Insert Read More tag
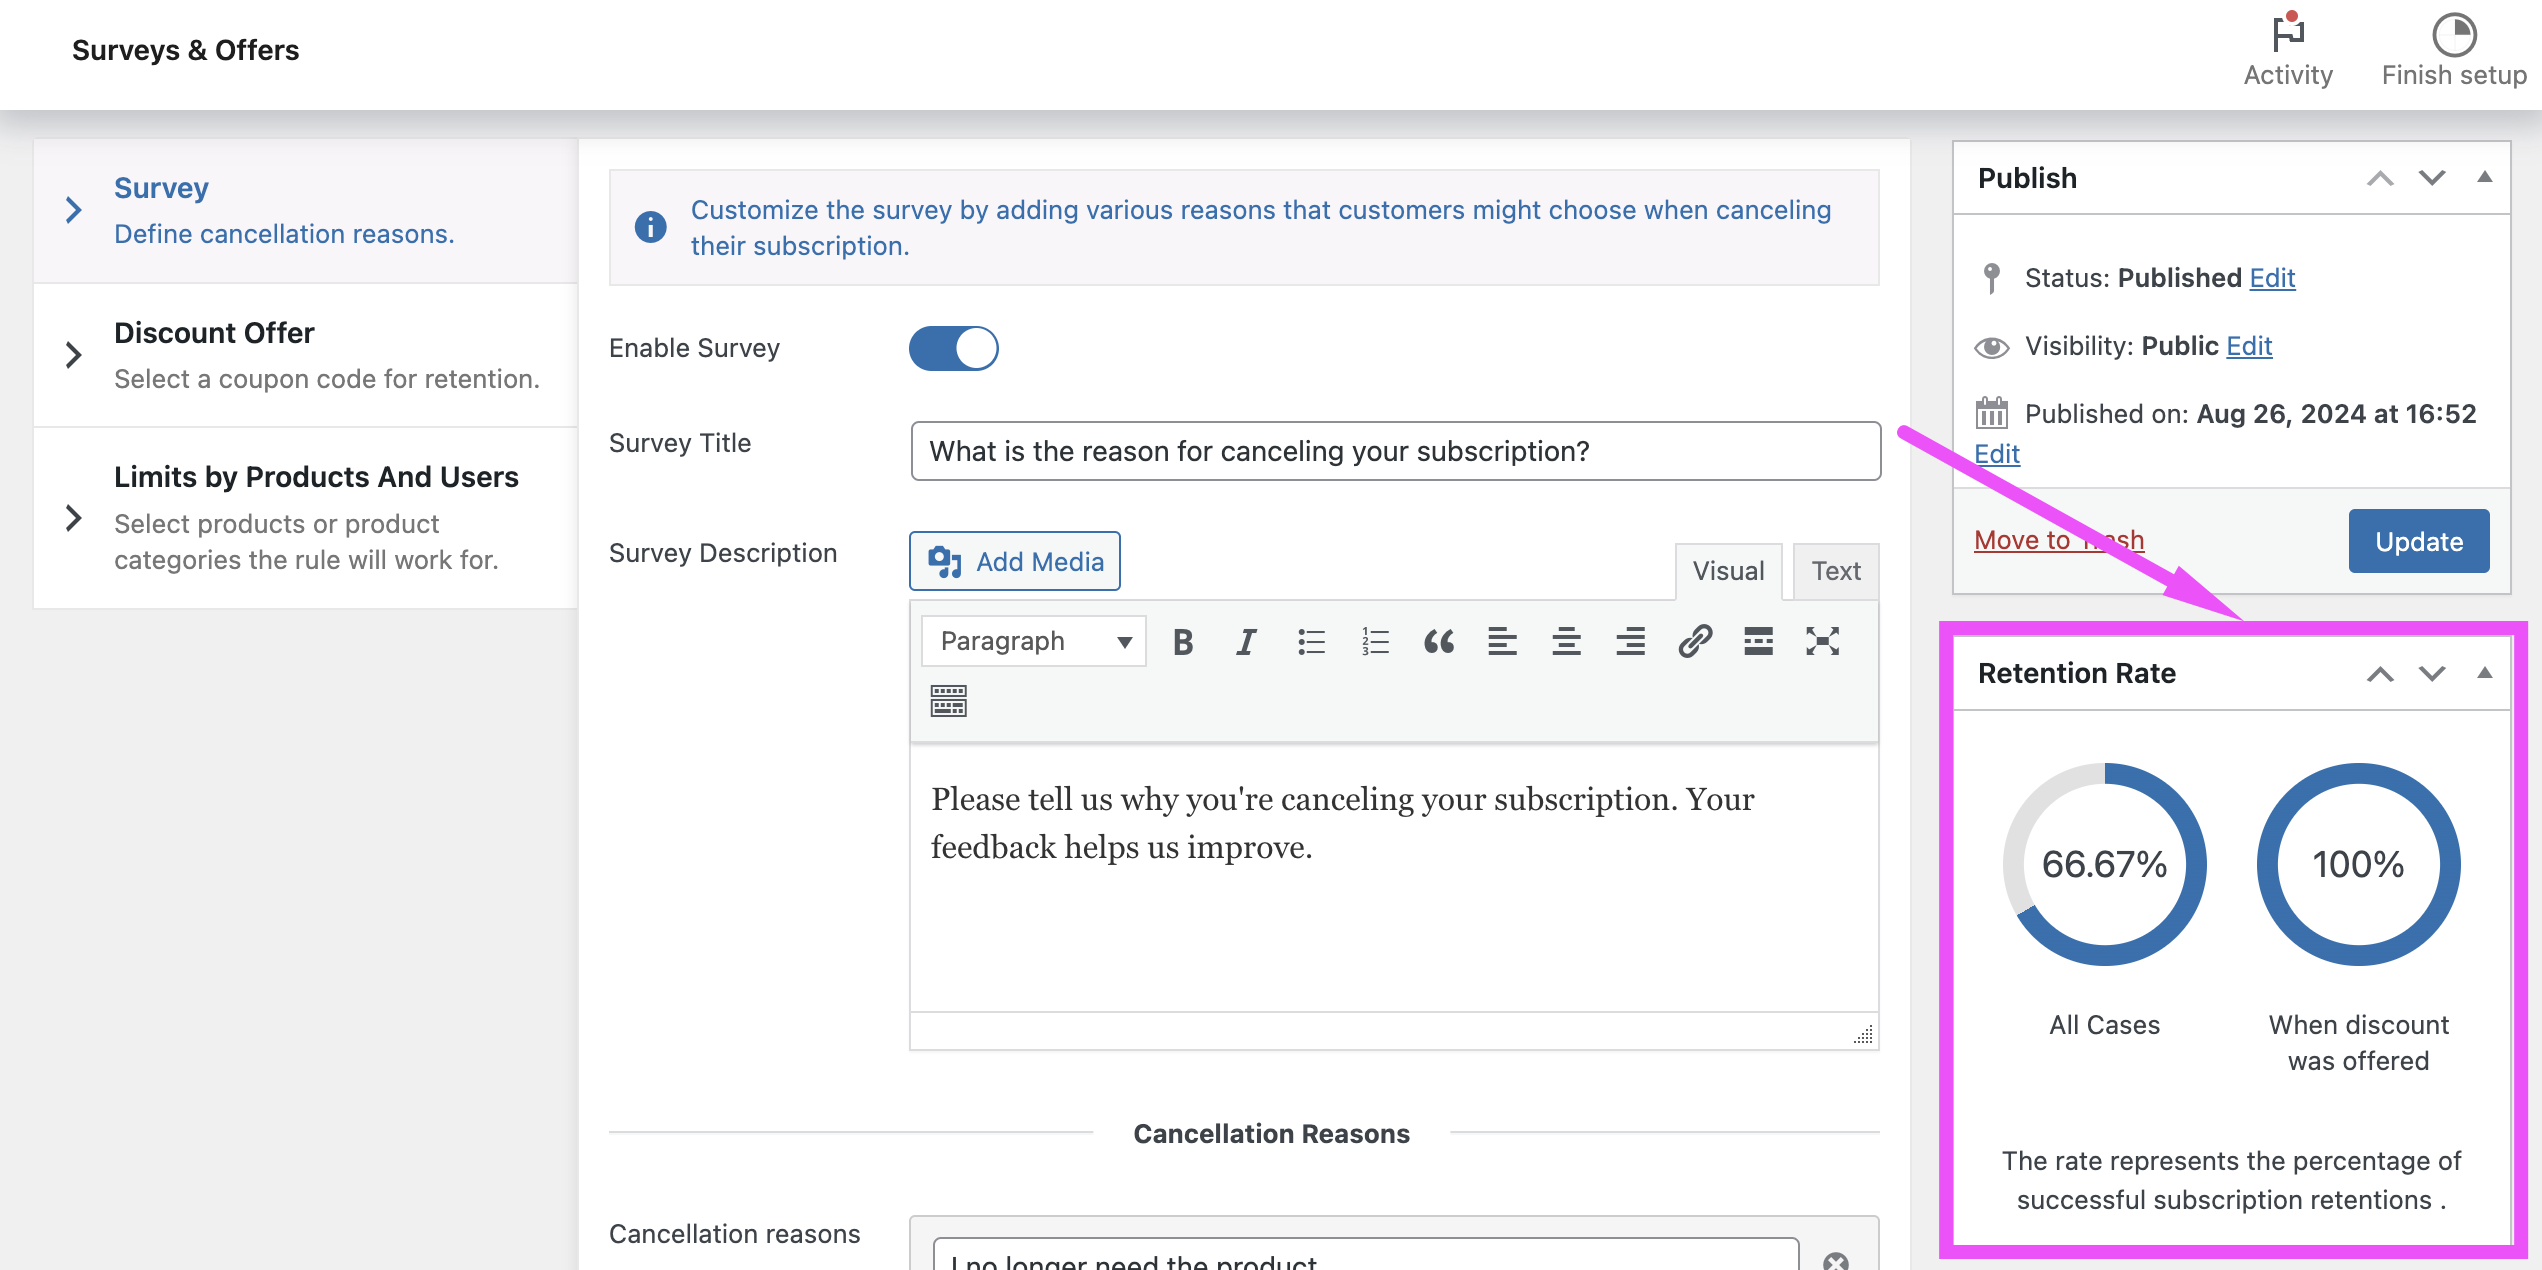The height and width of the screenshot is (1270, 2542). point(1758,642)
